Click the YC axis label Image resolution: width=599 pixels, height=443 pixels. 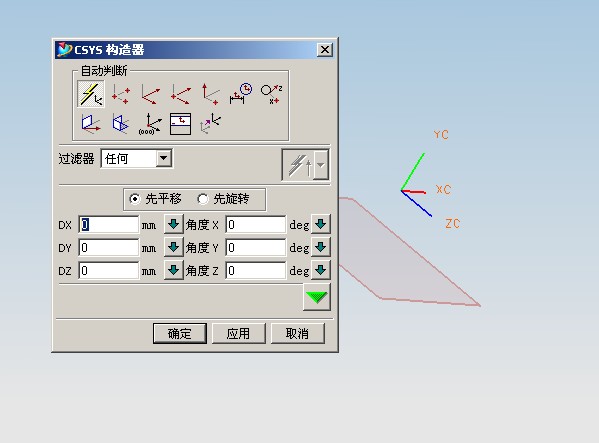pyautogui.click(x=441, y=134)
